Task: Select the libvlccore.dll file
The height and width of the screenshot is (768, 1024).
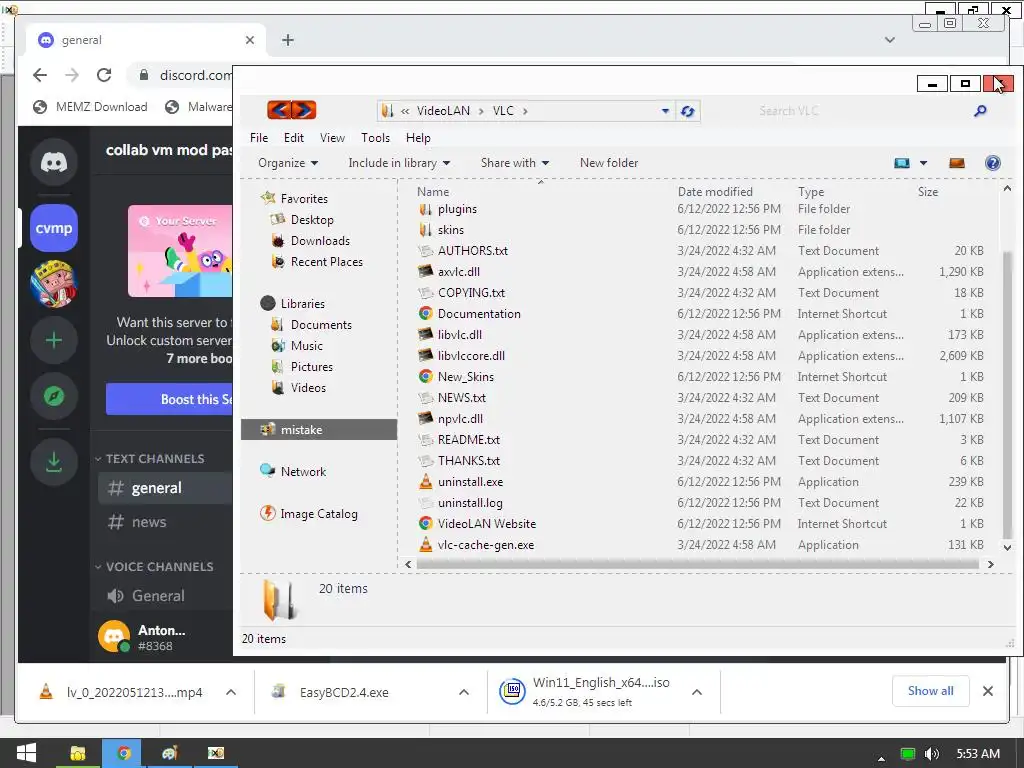Action: point(471,356)
